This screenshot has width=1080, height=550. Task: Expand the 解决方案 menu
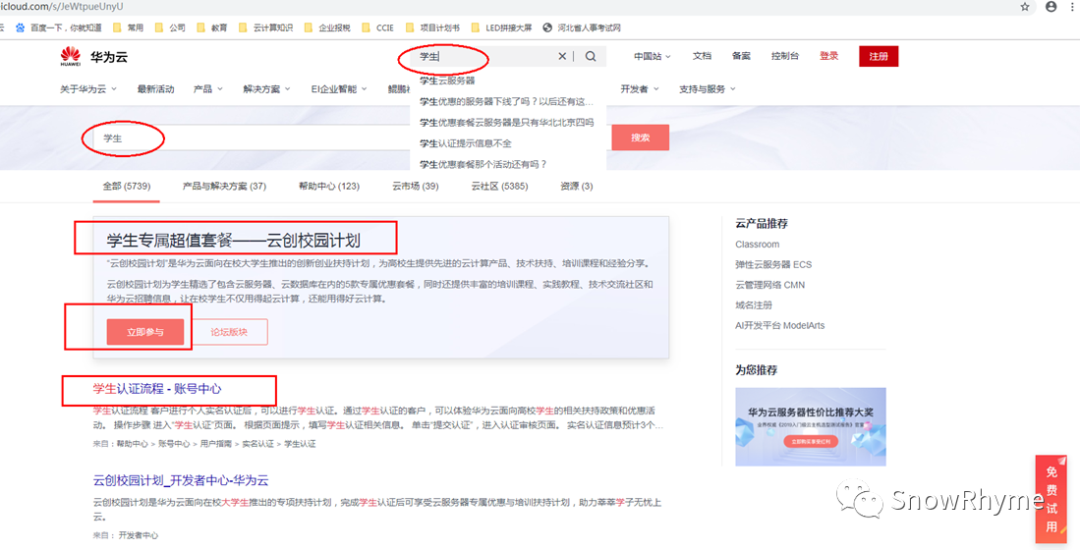click(x=267, y=89)
